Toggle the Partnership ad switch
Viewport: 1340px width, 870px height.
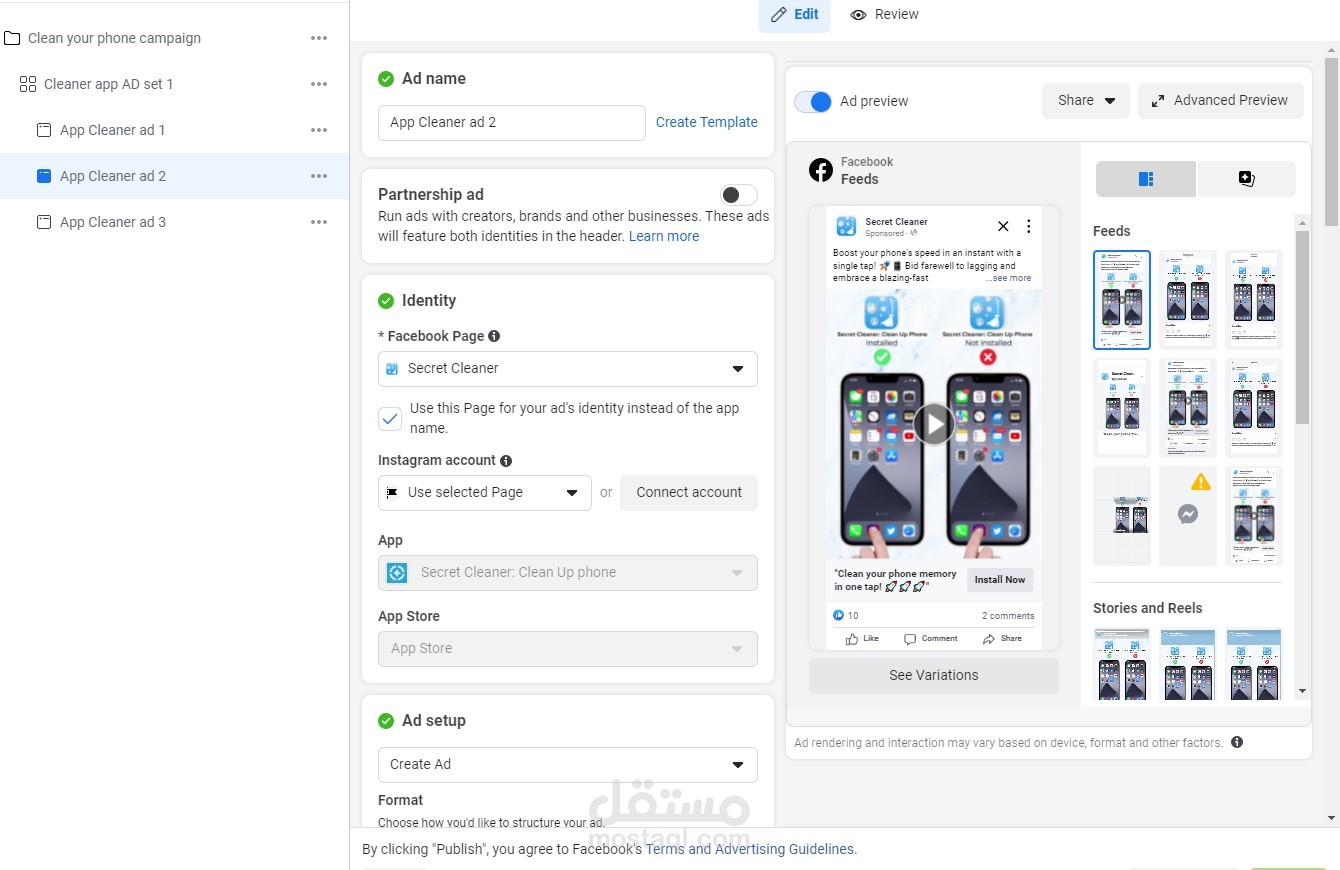738,195
